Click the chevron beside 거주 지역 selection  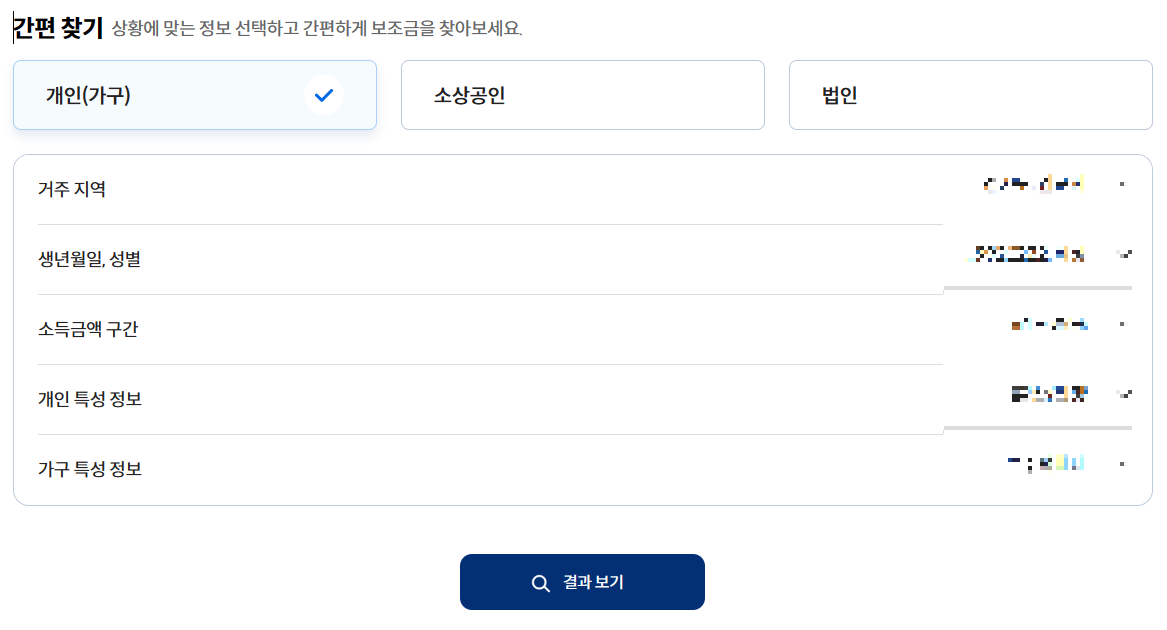(x=1122, y=184)
